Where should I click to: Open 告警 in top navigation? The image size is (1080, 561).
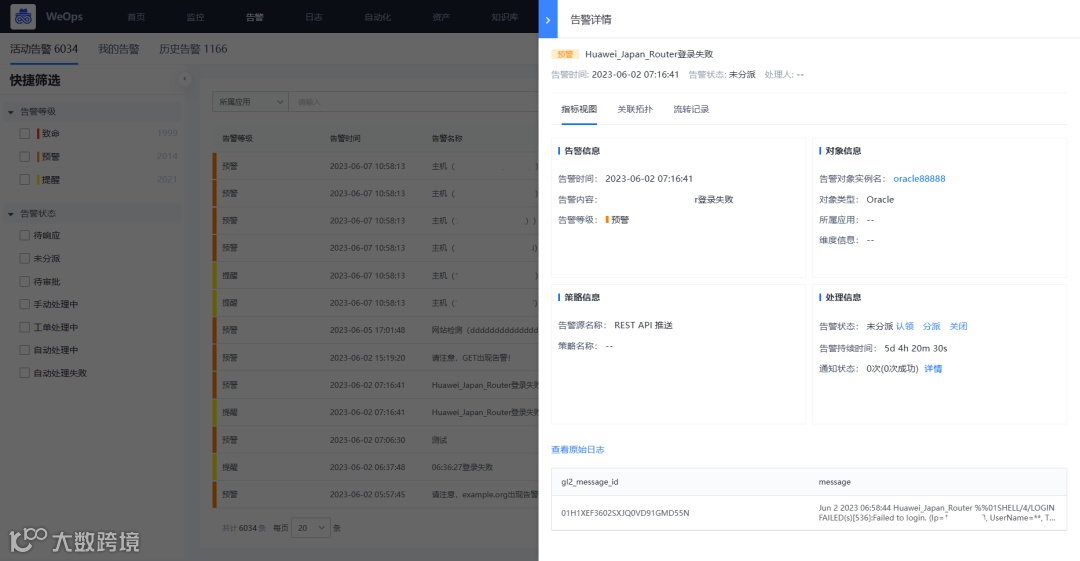pos(255,17)
